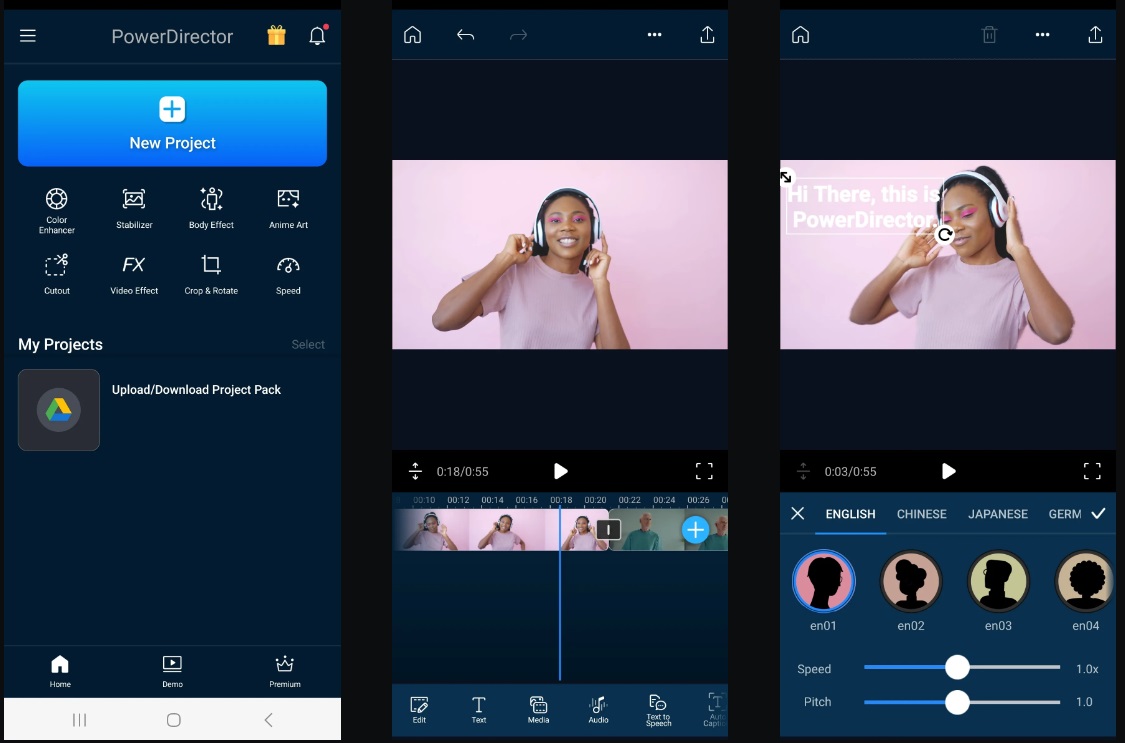Open the more options menu
Screen dimensions: 1125x743
[654, 34]
